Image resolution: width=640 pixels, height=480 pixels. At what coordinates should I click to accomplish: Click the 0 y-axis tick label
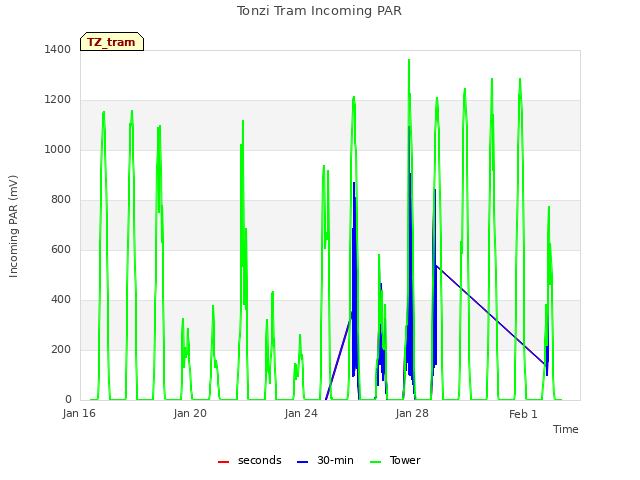pos(68,399)
